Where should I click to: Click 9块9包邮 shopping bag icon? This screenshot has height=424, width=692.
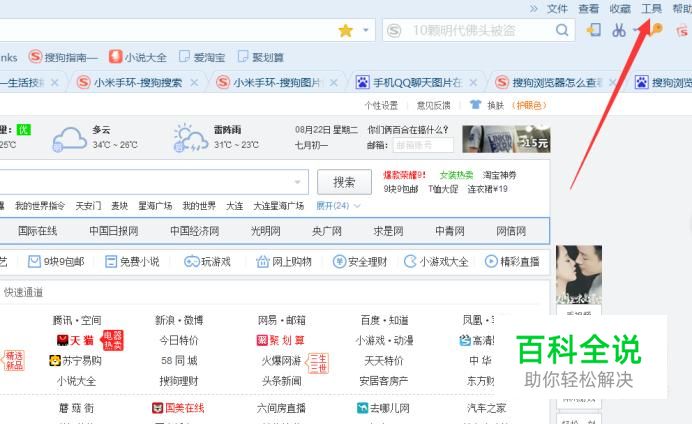pyautogui.click(x=34, y=262)
